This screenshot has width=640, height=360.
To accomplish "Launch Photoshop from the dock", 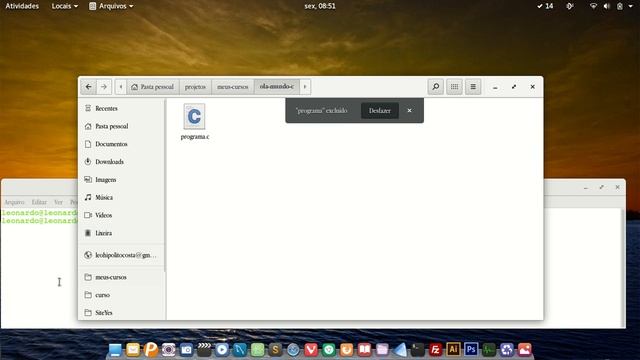I will (471, 349).
